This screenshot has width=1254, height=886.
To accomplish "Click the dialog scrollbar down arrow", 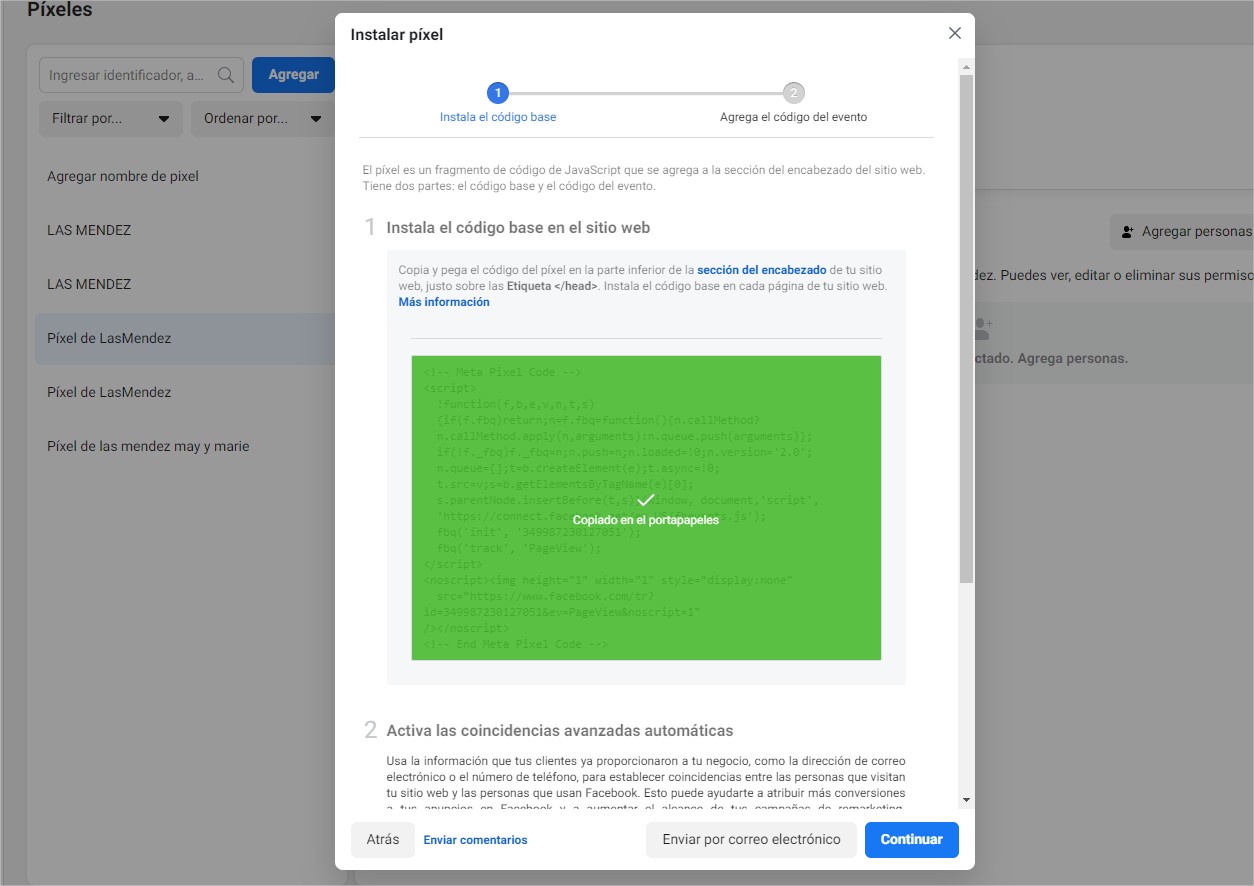I will [966, 800].
